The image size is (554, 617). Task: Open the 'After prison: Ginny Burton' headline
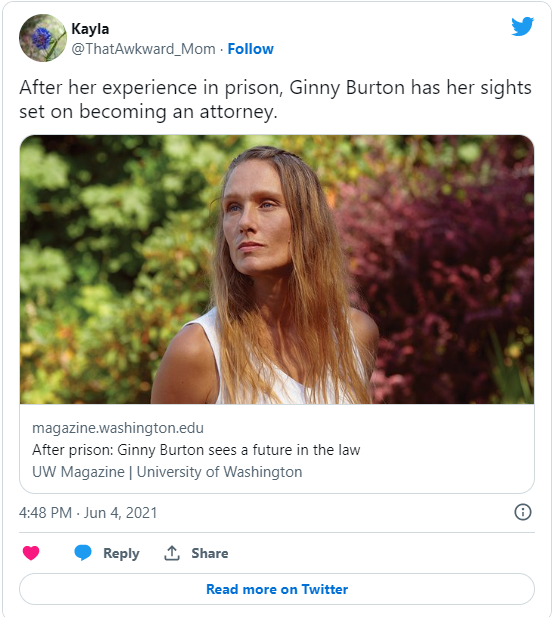pyautogui.click(x=196, y=450)
